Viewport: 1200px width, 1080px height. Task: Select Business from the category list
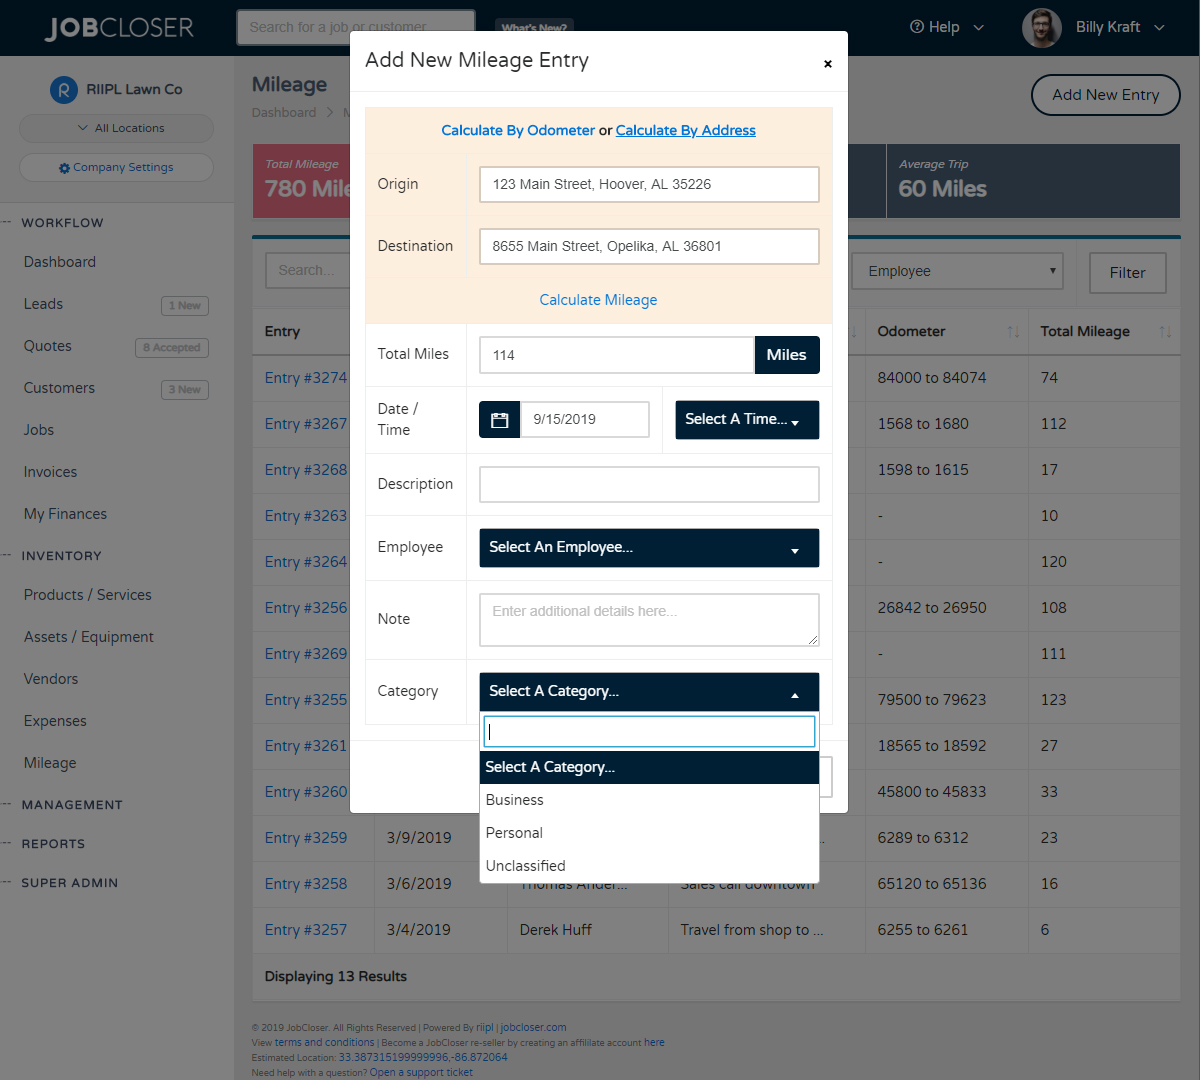[x=514, y=799]
